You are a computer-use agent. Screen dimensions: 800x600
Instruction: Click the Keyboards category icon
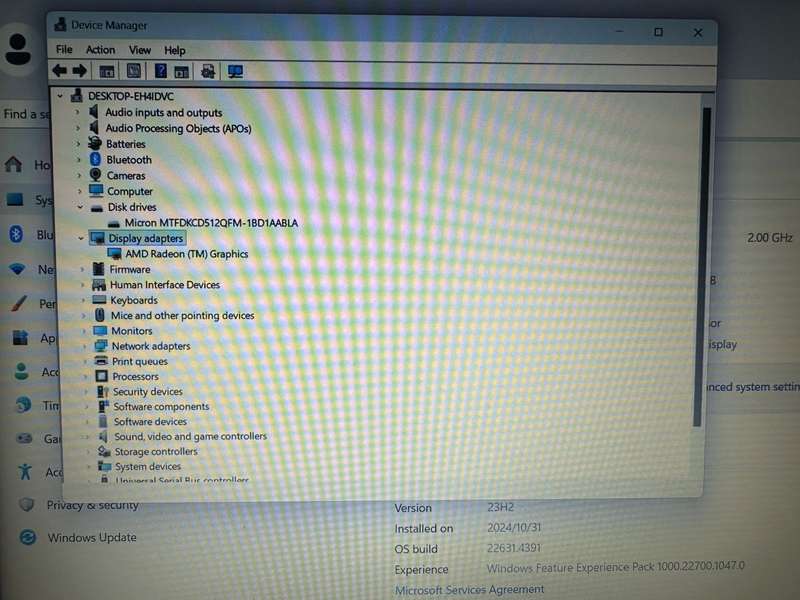coord(99,299)
